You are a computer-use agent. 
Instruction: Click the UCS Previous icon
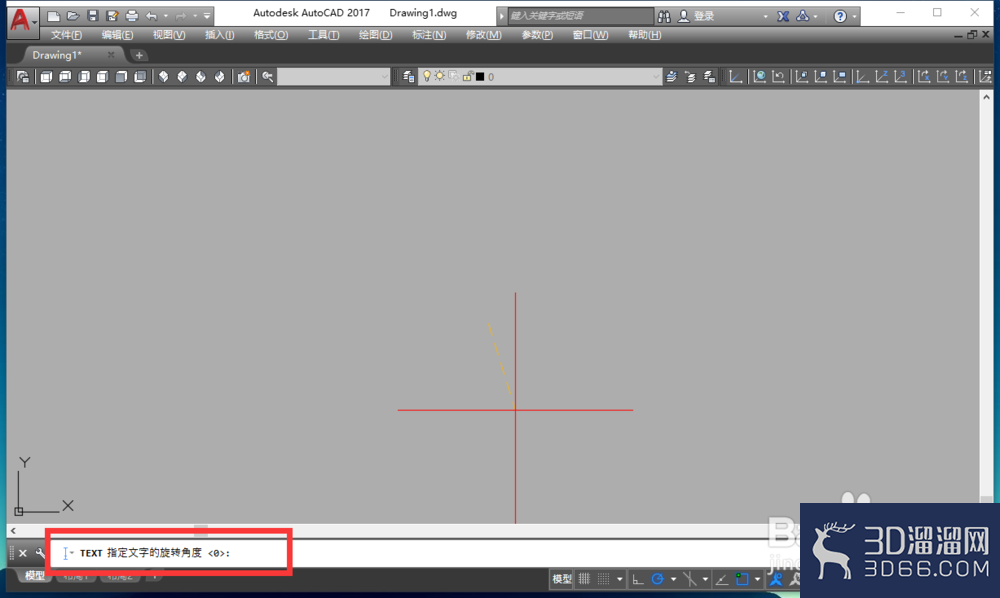point(778,77)
